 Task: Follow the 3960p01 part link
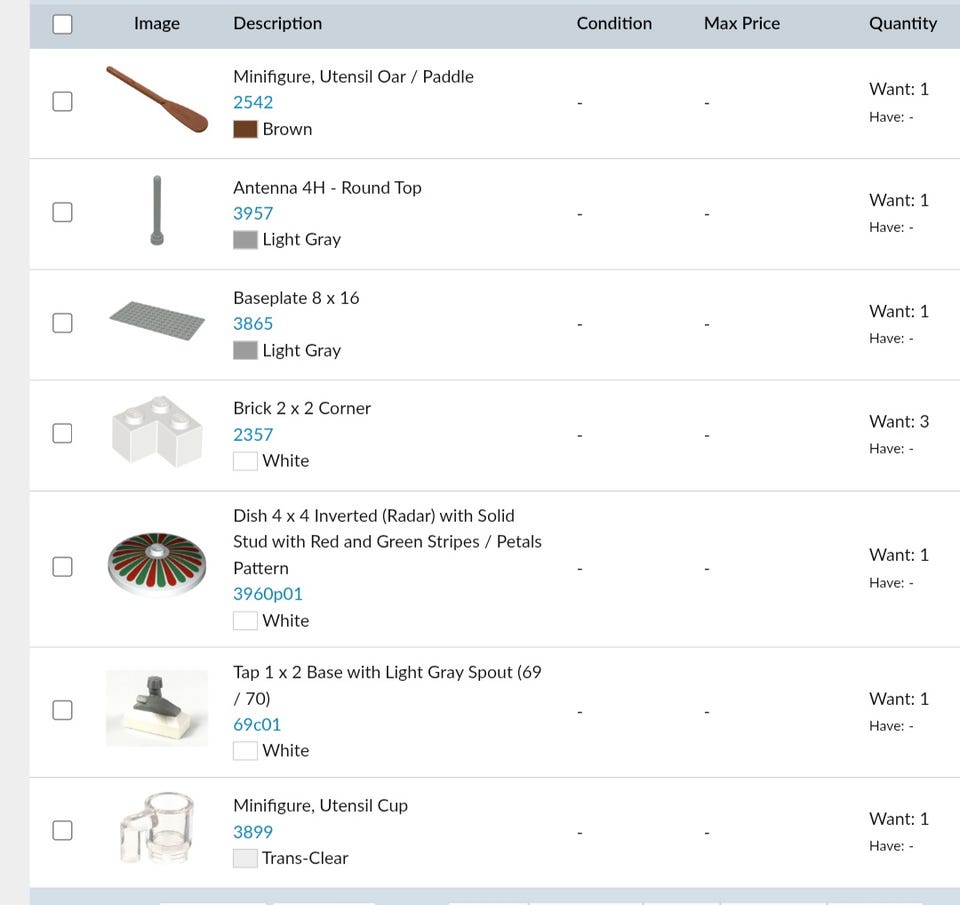(268, 594)
